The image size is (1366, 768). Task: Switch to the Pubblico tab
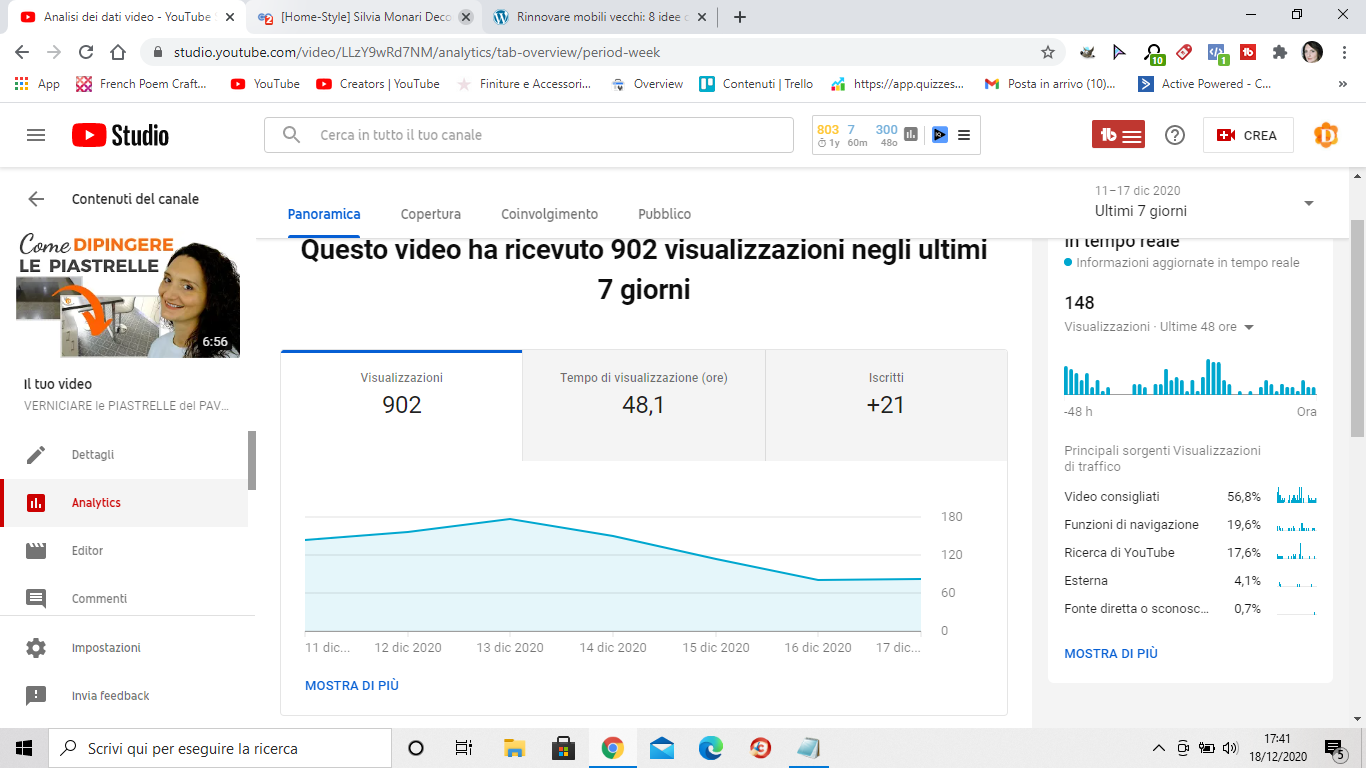665,214
